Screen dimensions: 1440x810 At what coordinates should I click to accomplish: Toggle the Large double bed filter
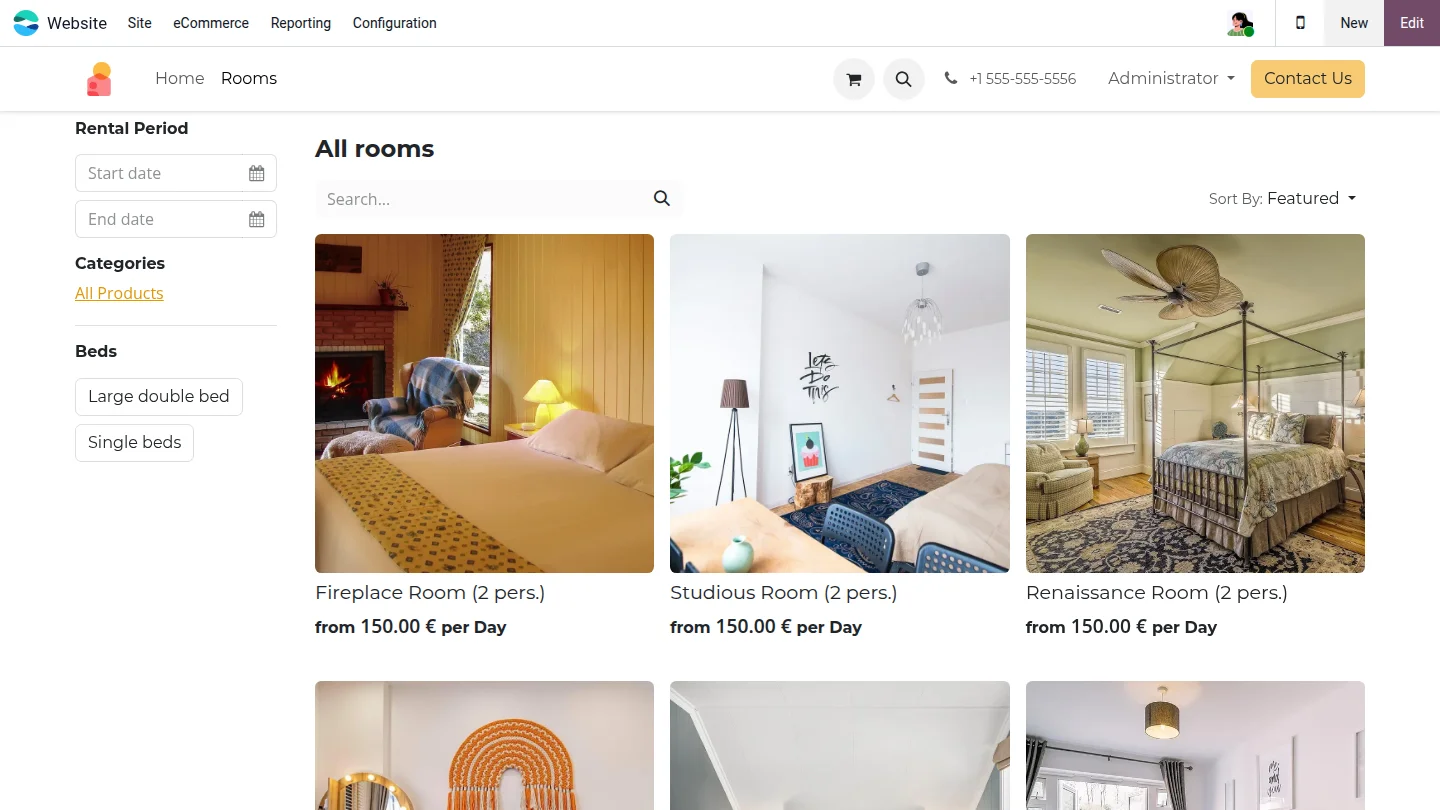159,397
